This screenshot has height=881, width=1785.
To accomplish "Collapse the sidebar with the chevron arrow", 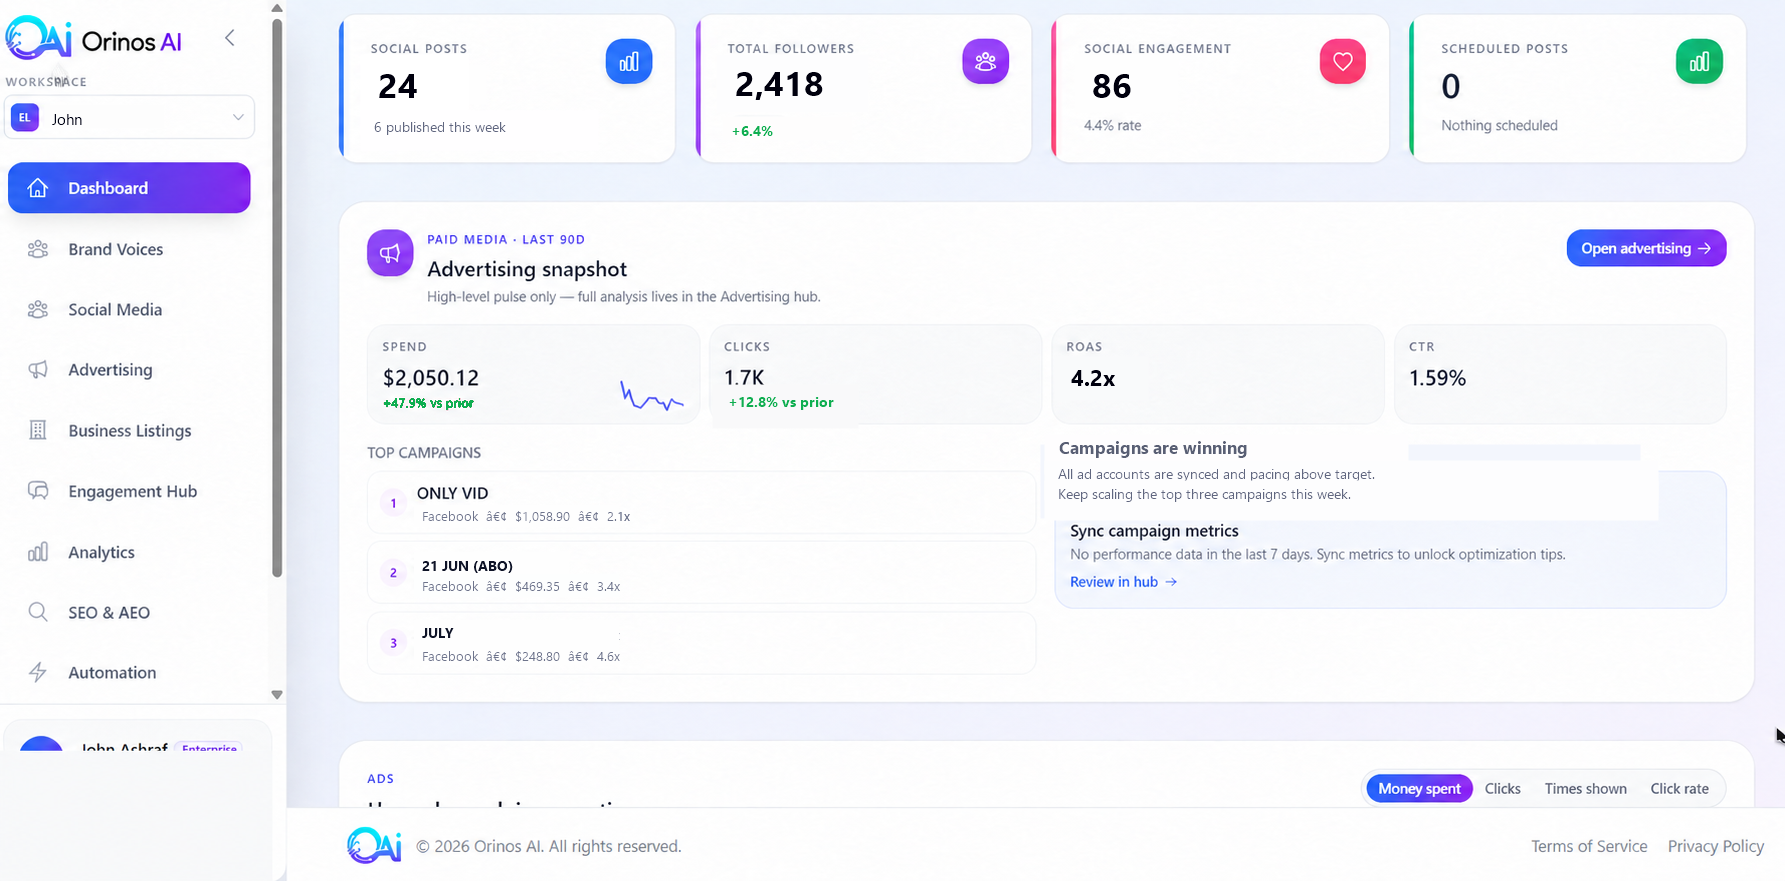I will (x=230, y=38).
